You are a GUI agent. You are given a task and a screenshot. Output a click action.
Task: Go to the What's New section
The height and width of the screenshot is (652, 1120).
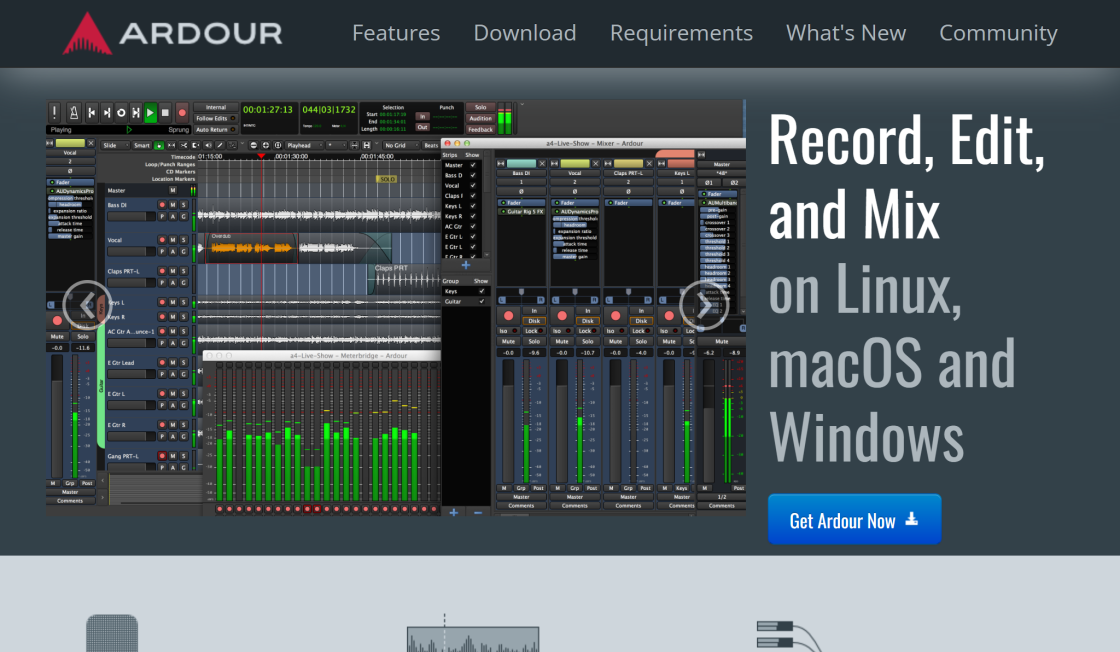(x=846, y=32)
